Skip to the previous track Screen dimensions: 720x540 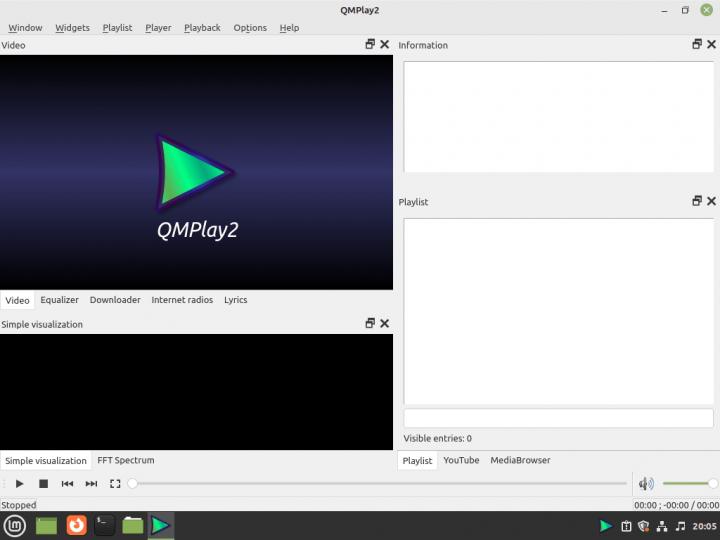(67, 484)
